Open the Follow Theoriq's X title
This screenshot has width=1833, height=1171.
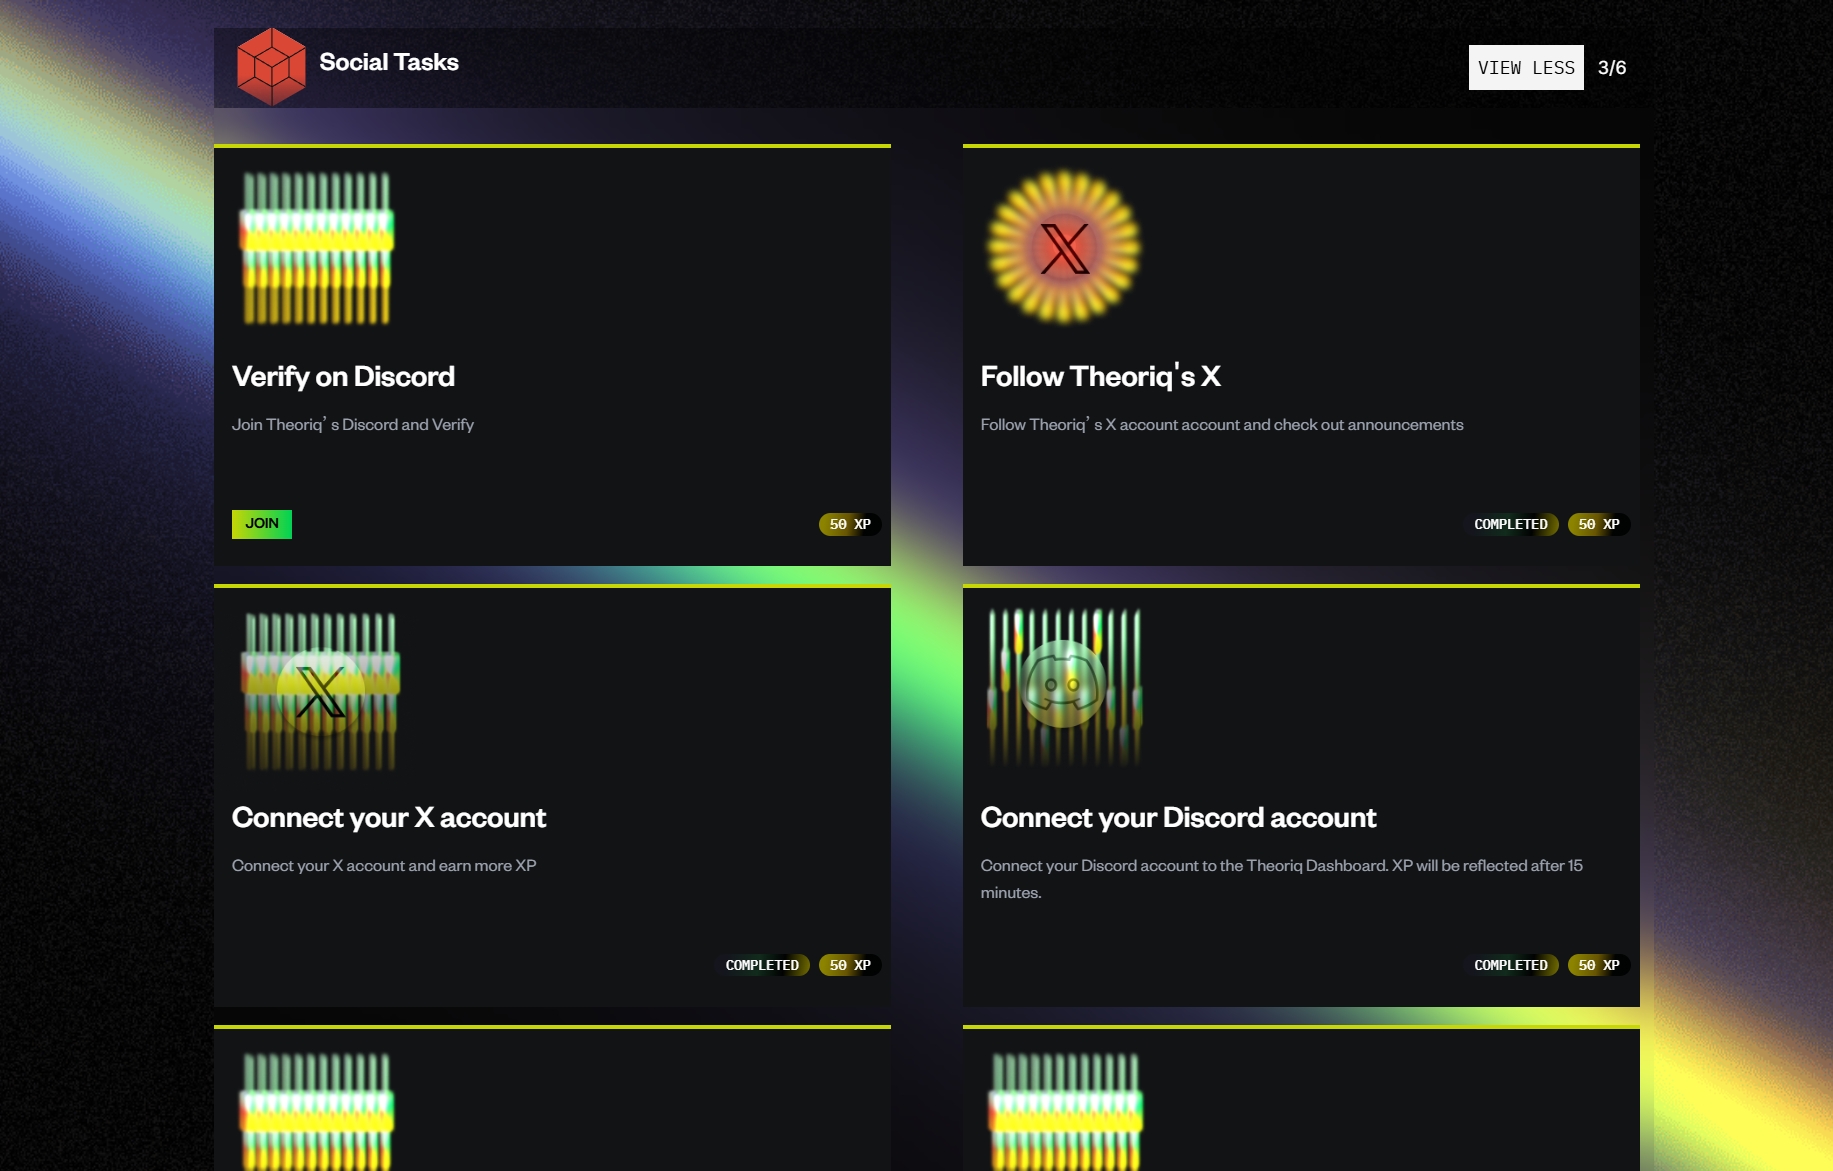(1100, 376)
